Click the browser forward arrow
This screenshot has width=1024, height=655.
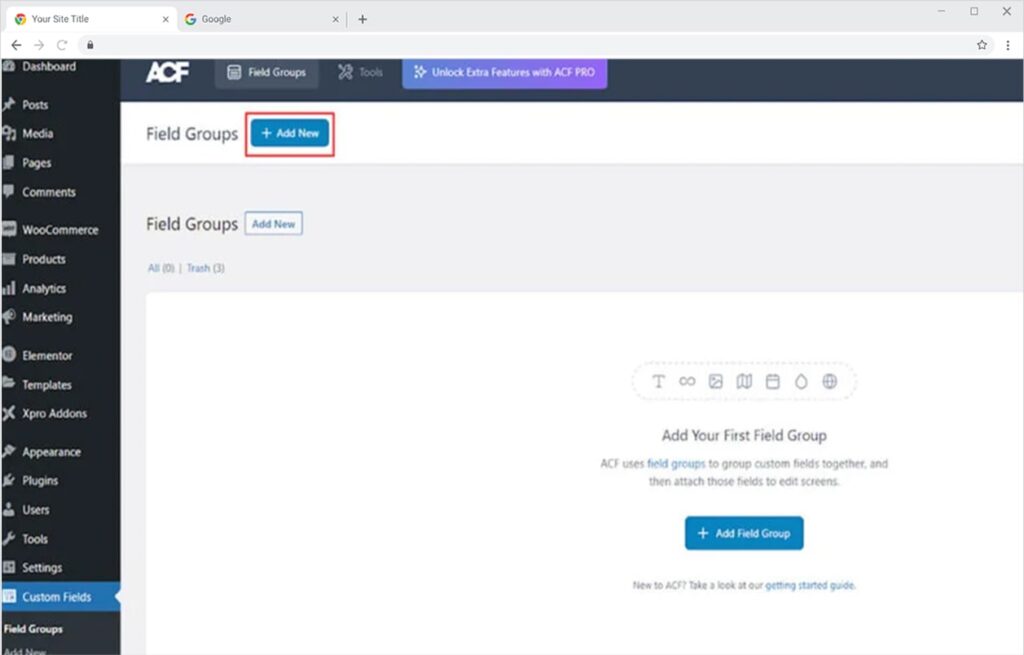pos(39,45)
